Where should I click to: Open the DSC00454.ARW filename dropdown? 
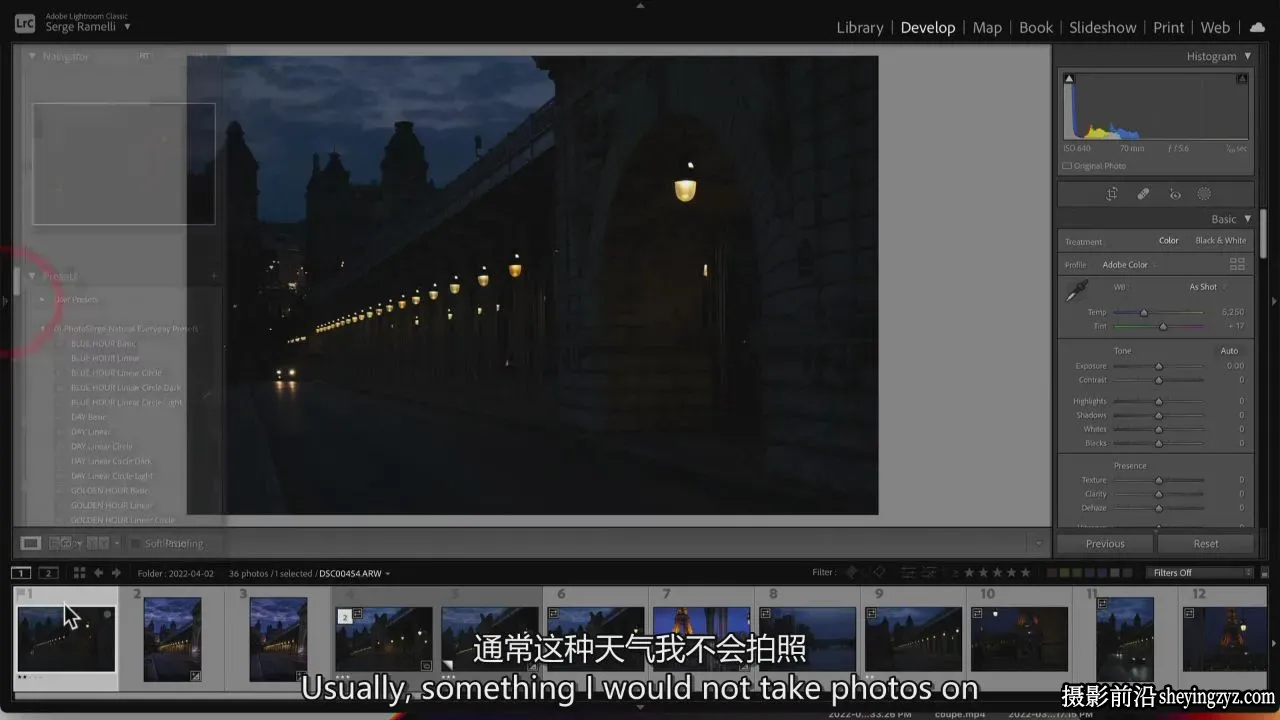pyautogui.click(x=355, y=574)
